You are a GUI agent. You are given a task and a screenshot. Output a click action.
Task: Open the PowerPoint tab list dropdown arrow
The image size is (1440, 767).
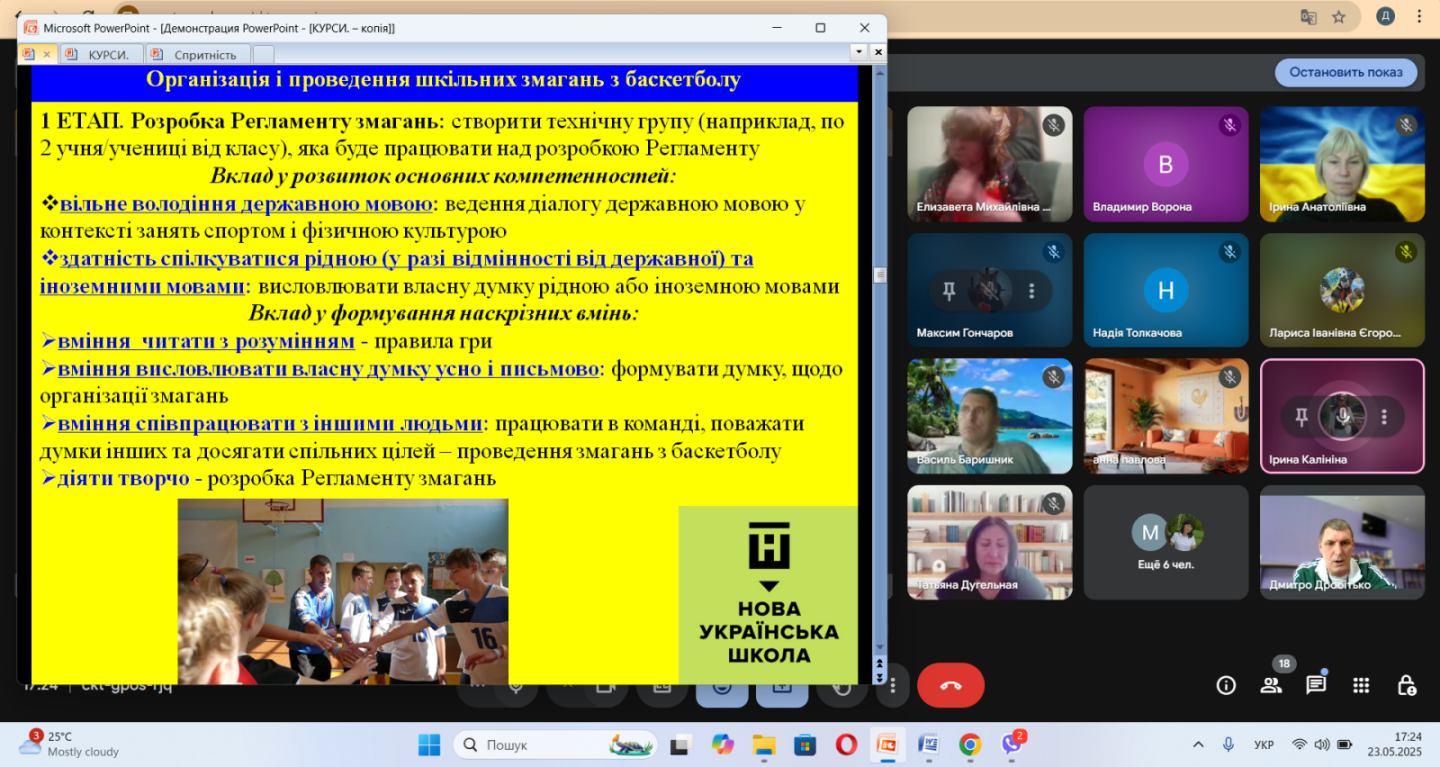859,52
